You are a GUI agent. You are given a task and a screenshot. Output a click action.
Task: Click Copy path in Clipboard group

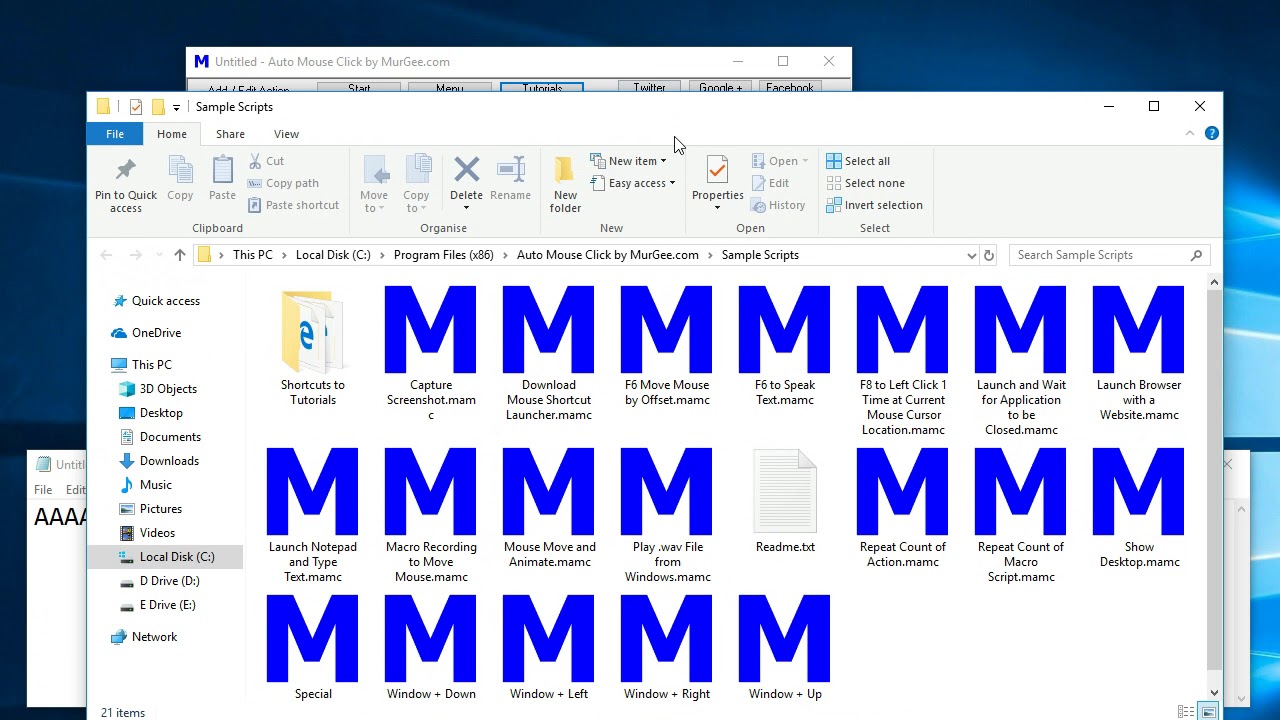click(283, 183)
